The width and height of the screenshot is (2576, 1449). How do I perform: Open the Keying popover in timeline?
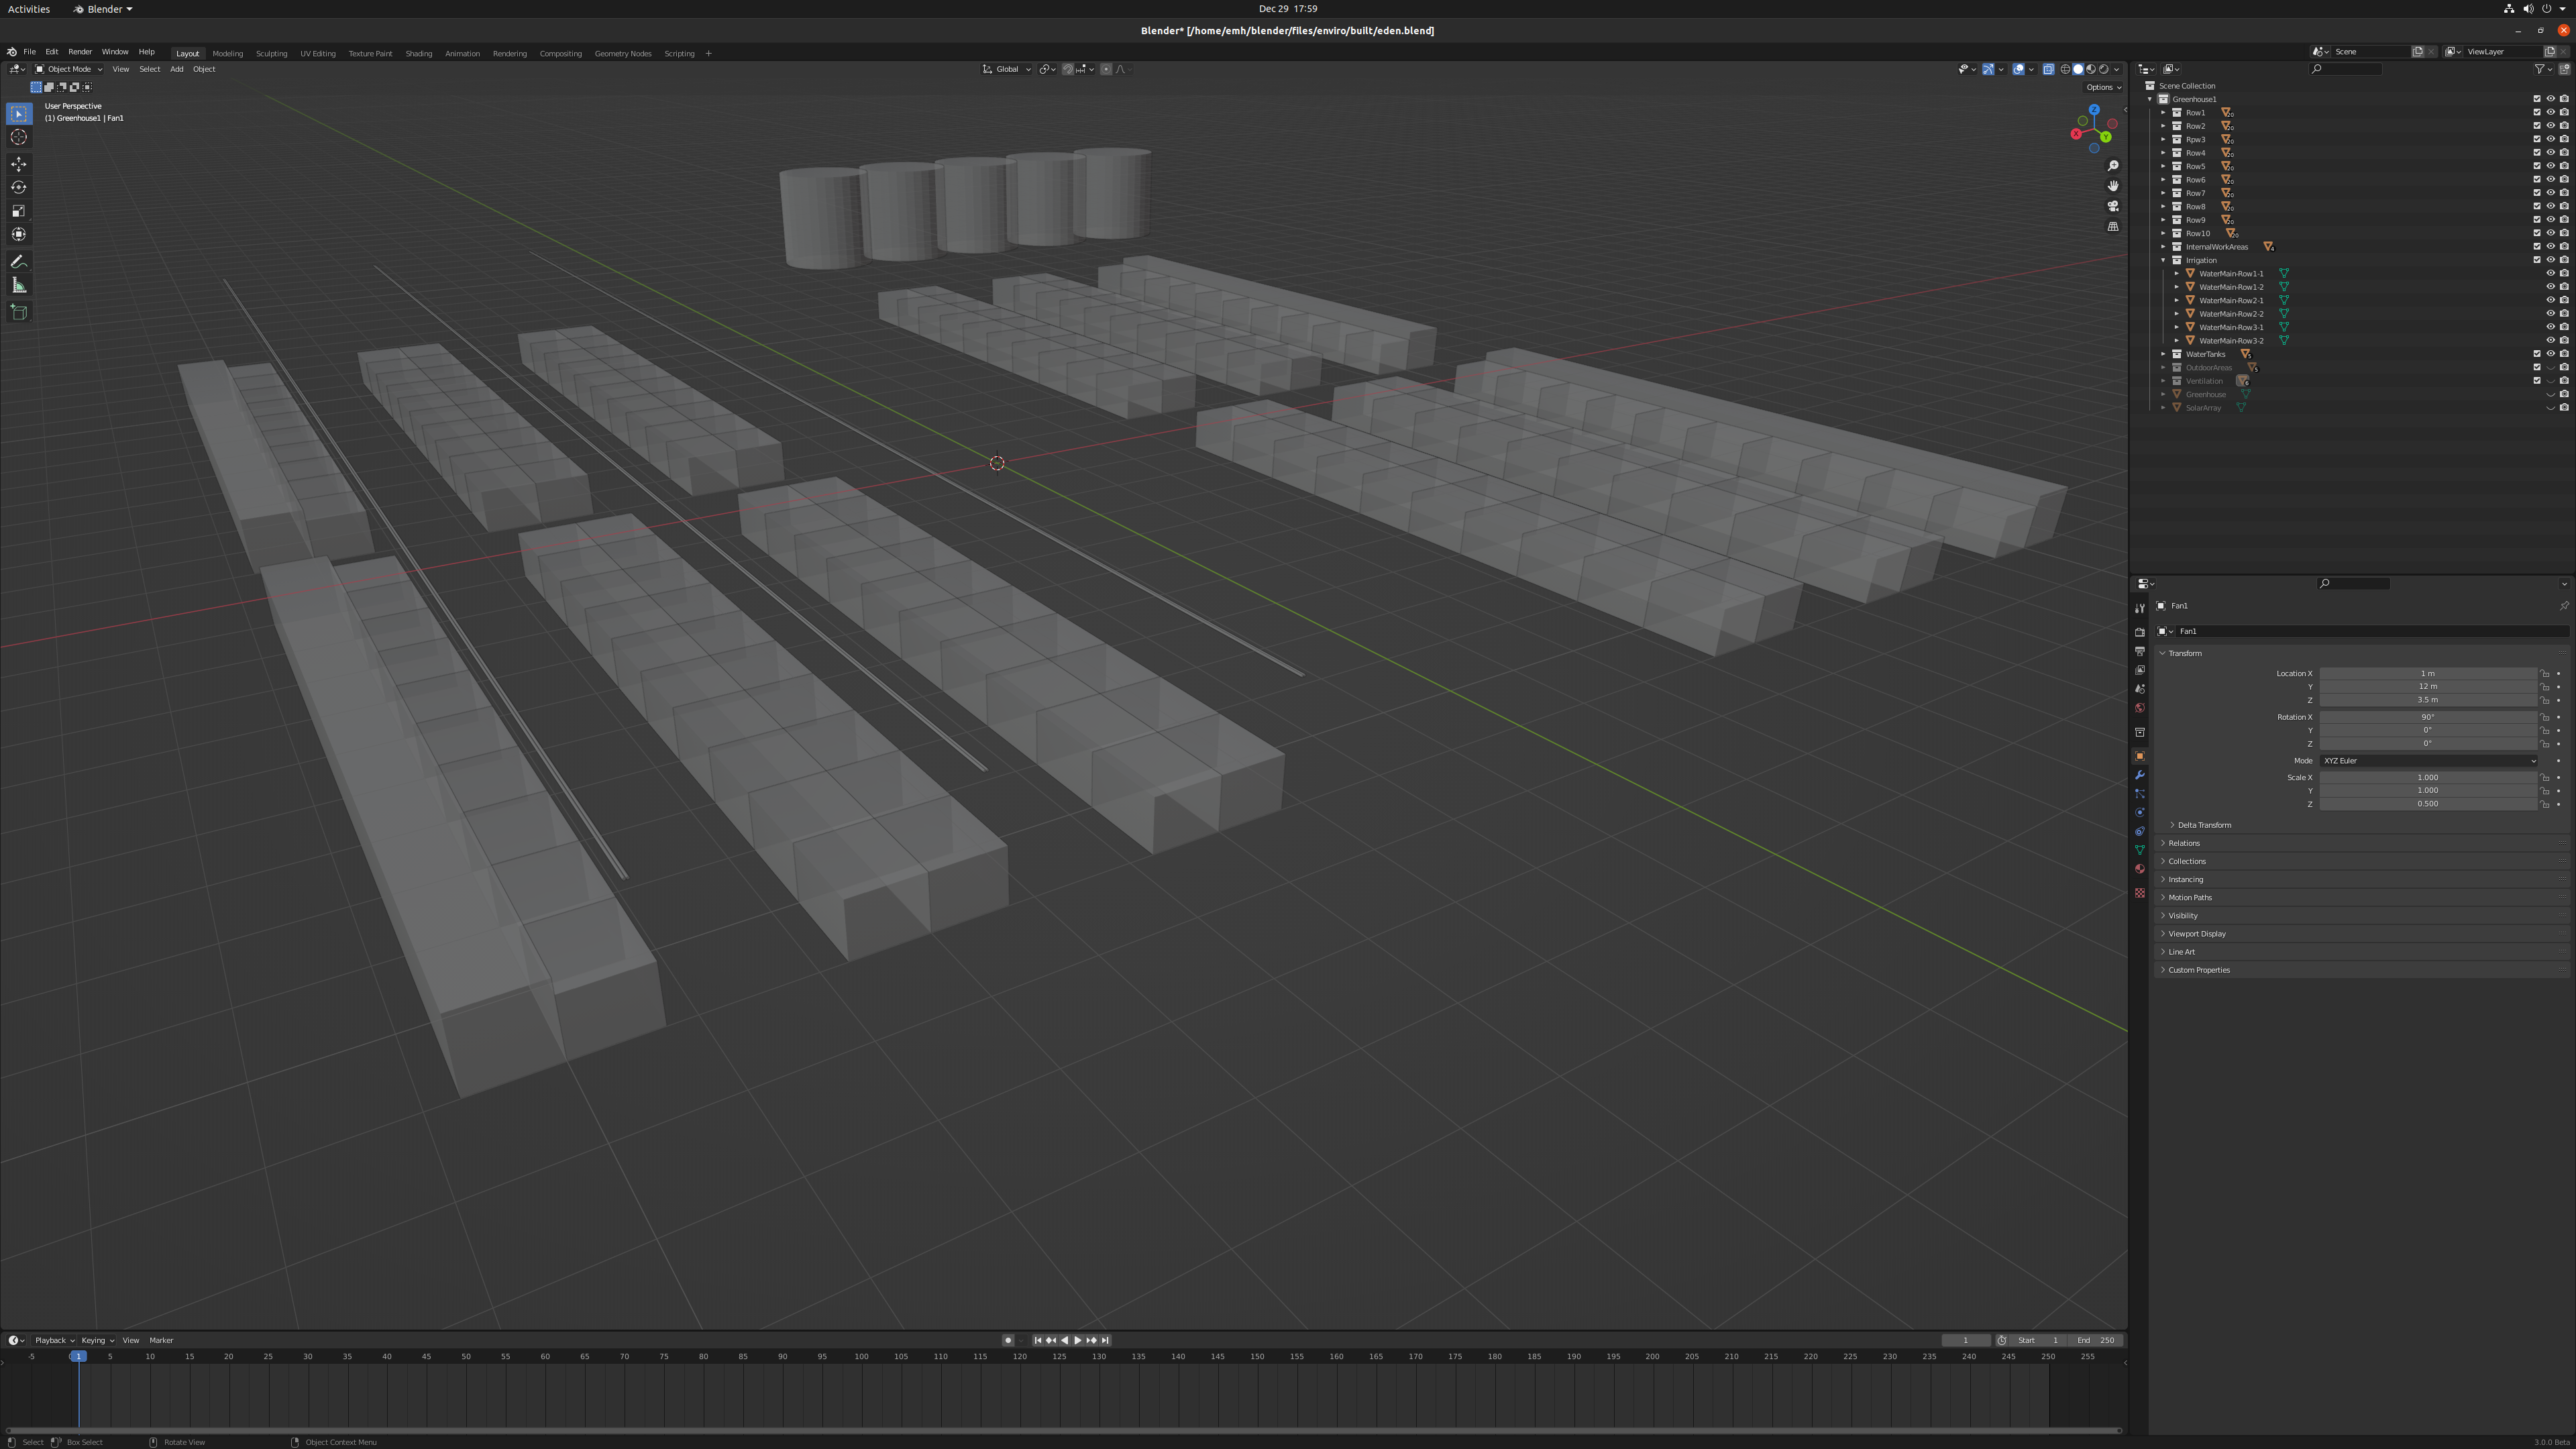coord(97,1341)
